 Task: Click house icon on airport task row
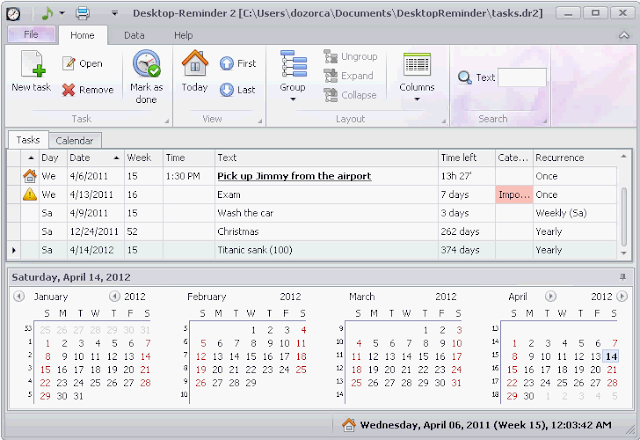pos(29,176)
